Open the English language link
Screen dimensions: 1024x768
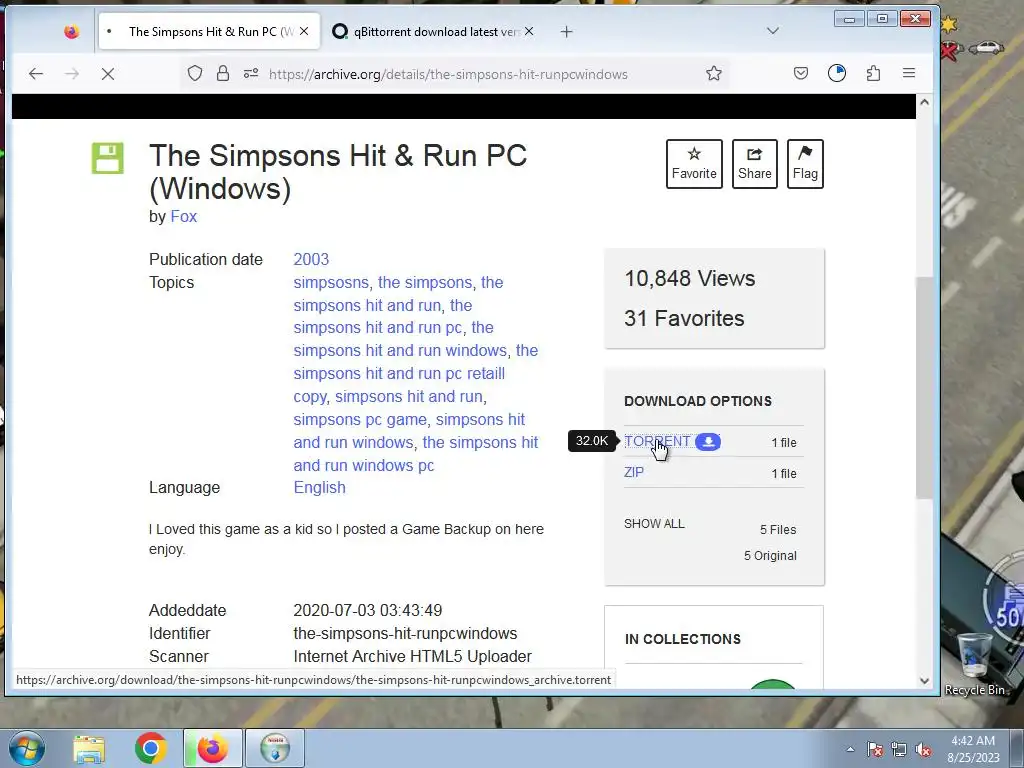[319, 487]
